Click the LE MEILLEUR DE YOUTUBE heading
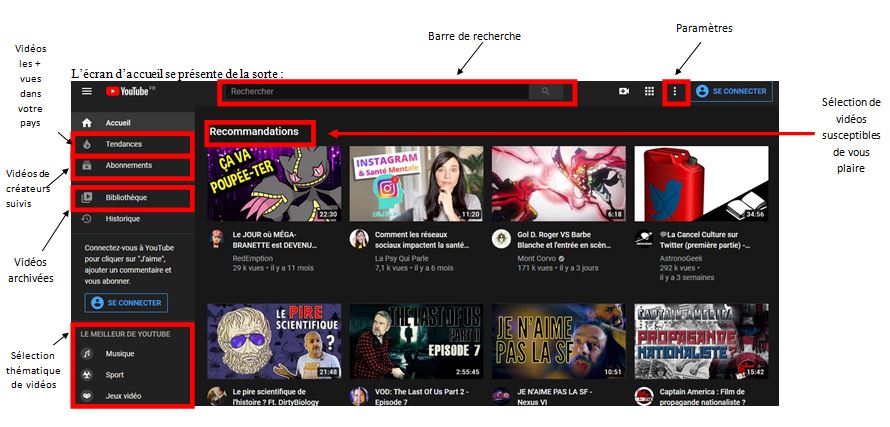Image resolution: width=890 pixels, height=427 pixels. (x=125, y=334)
